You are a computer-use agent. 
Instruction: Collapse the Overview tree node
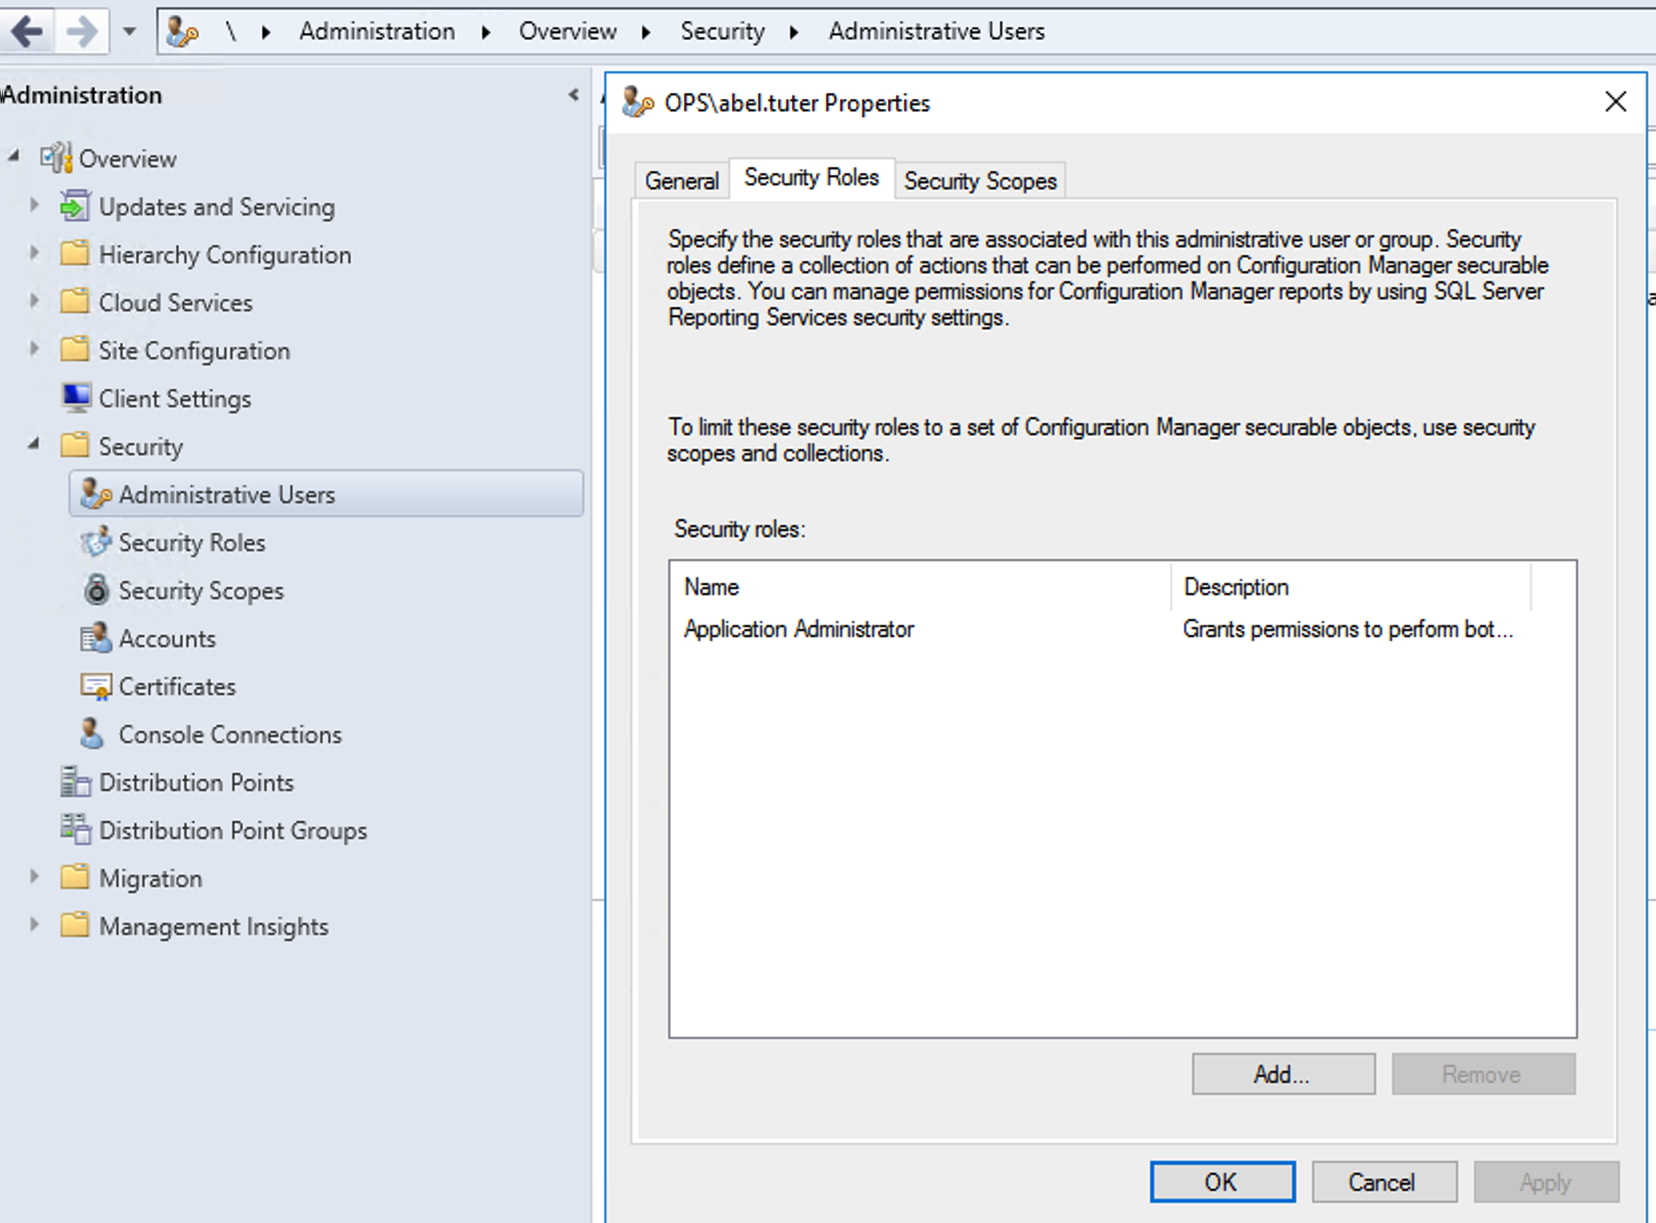click(14, 157)
